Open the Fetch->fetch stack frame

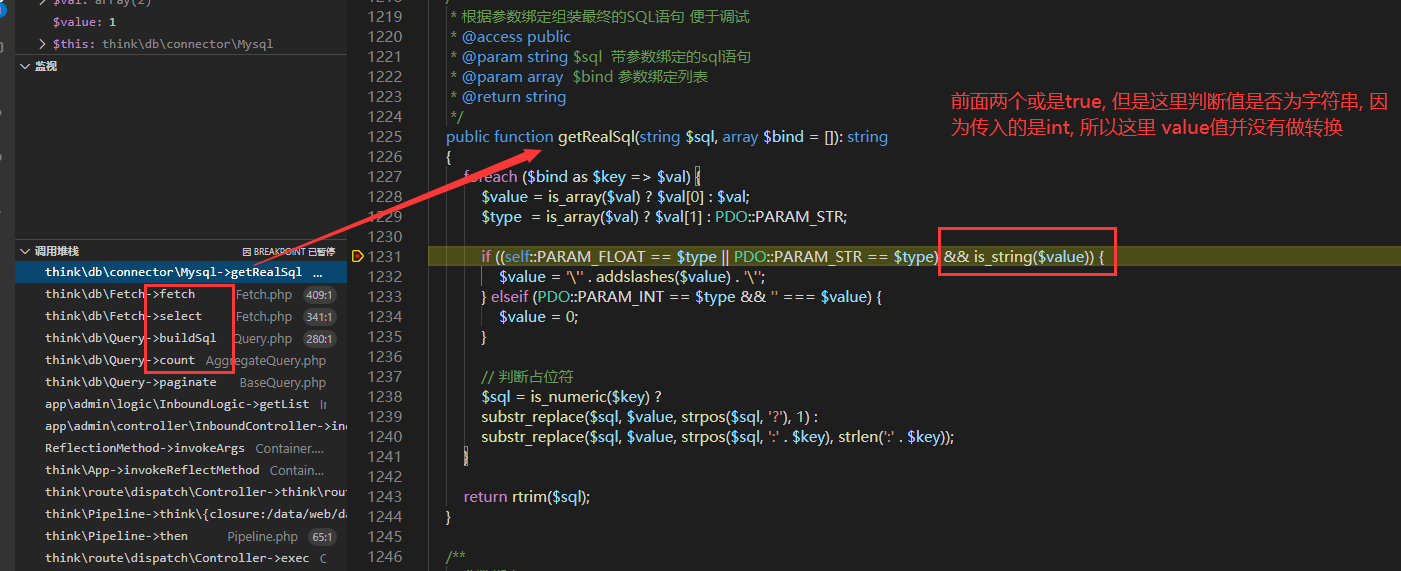[181, 294]
